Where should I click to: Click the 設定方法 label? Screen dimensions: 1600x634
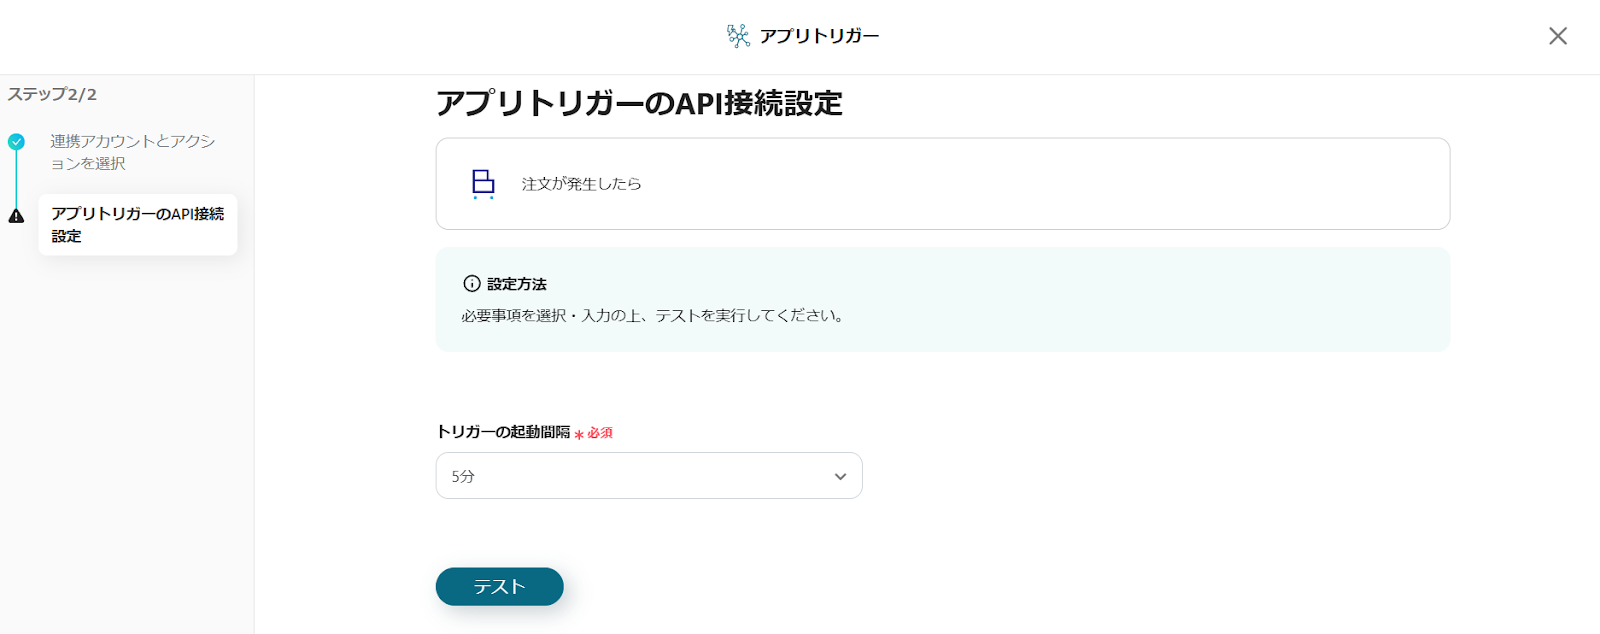click(x=517, y=284)
